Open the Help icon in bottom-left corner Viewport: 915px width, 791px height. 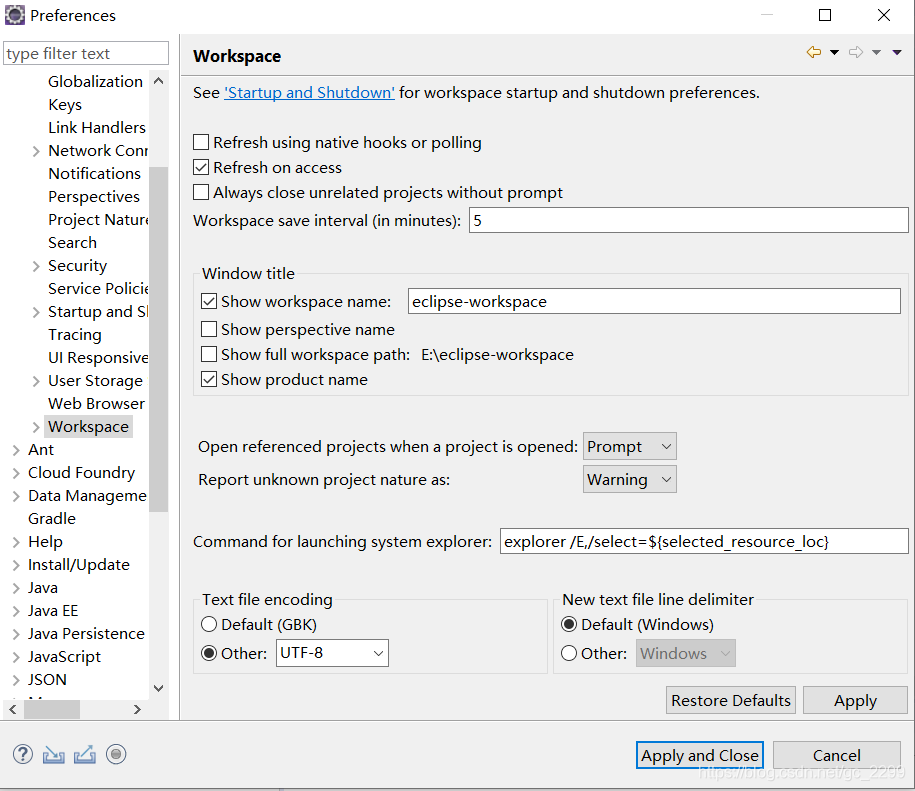point(22,754)
